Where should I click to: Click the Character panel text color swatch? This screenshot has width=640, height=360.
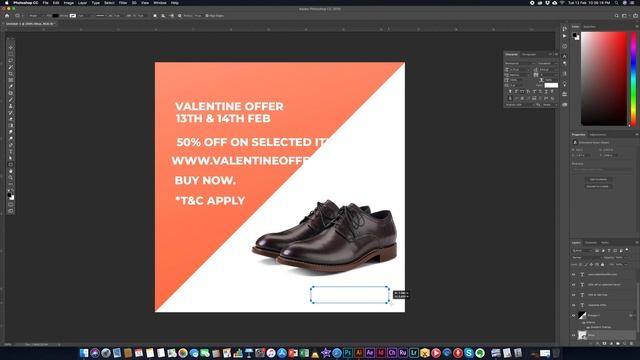tap(551, 85)
